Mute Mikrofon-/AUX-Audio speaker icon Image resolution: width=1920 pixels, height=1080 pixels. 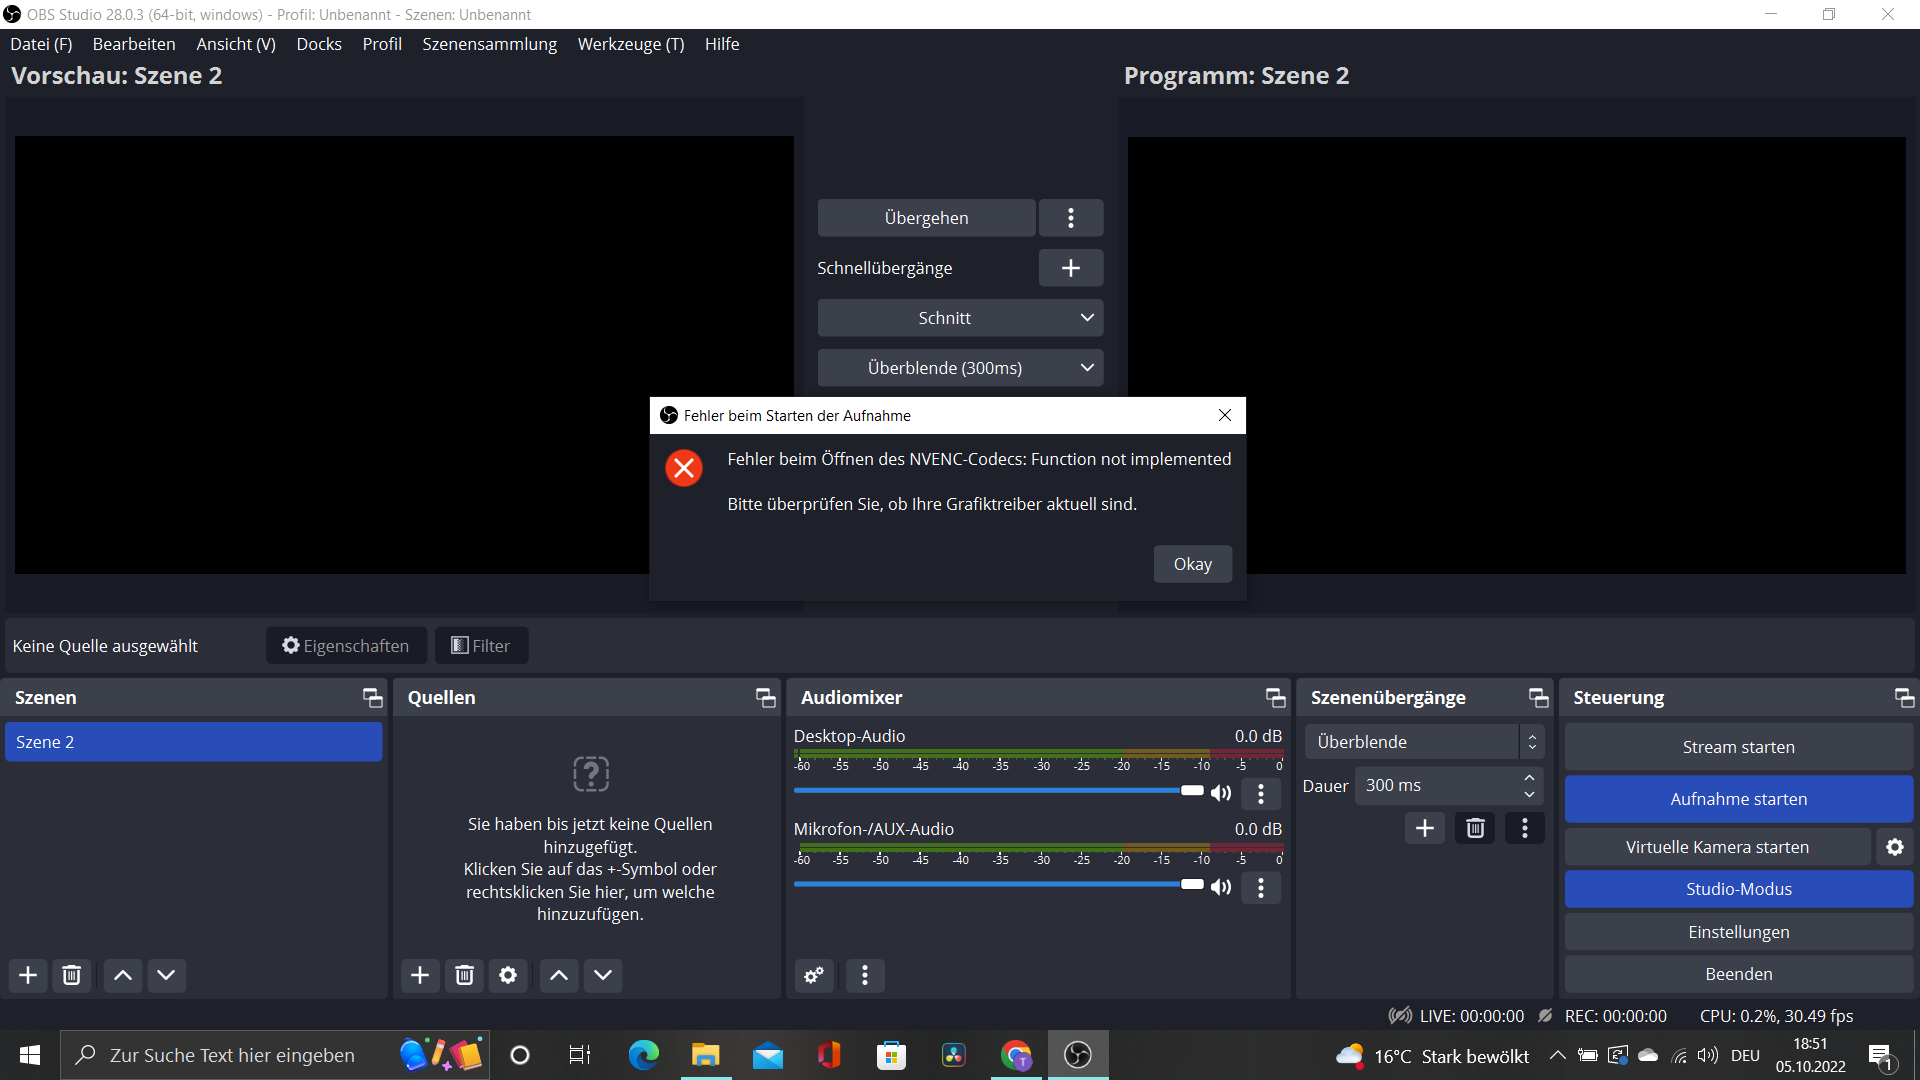pyautogui.click(x=1221, y=887)
